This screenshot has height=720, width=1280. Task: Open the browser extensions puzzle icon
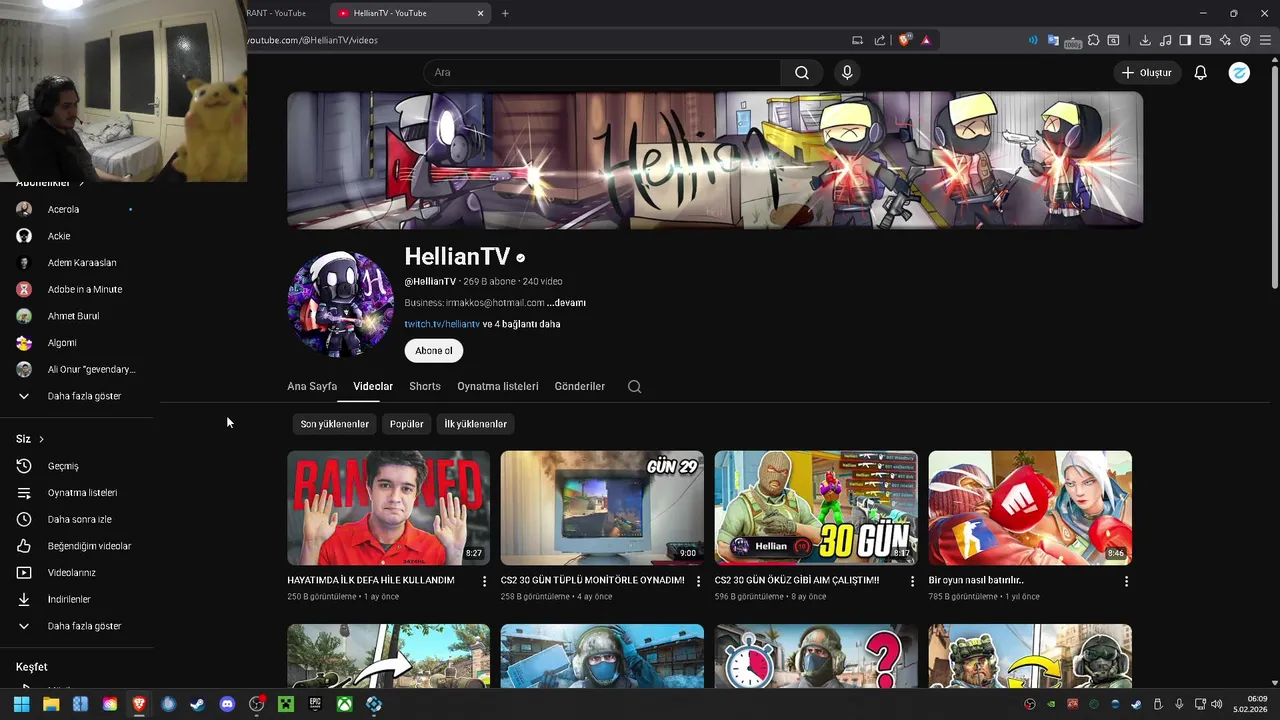(x=1094, y=40)
